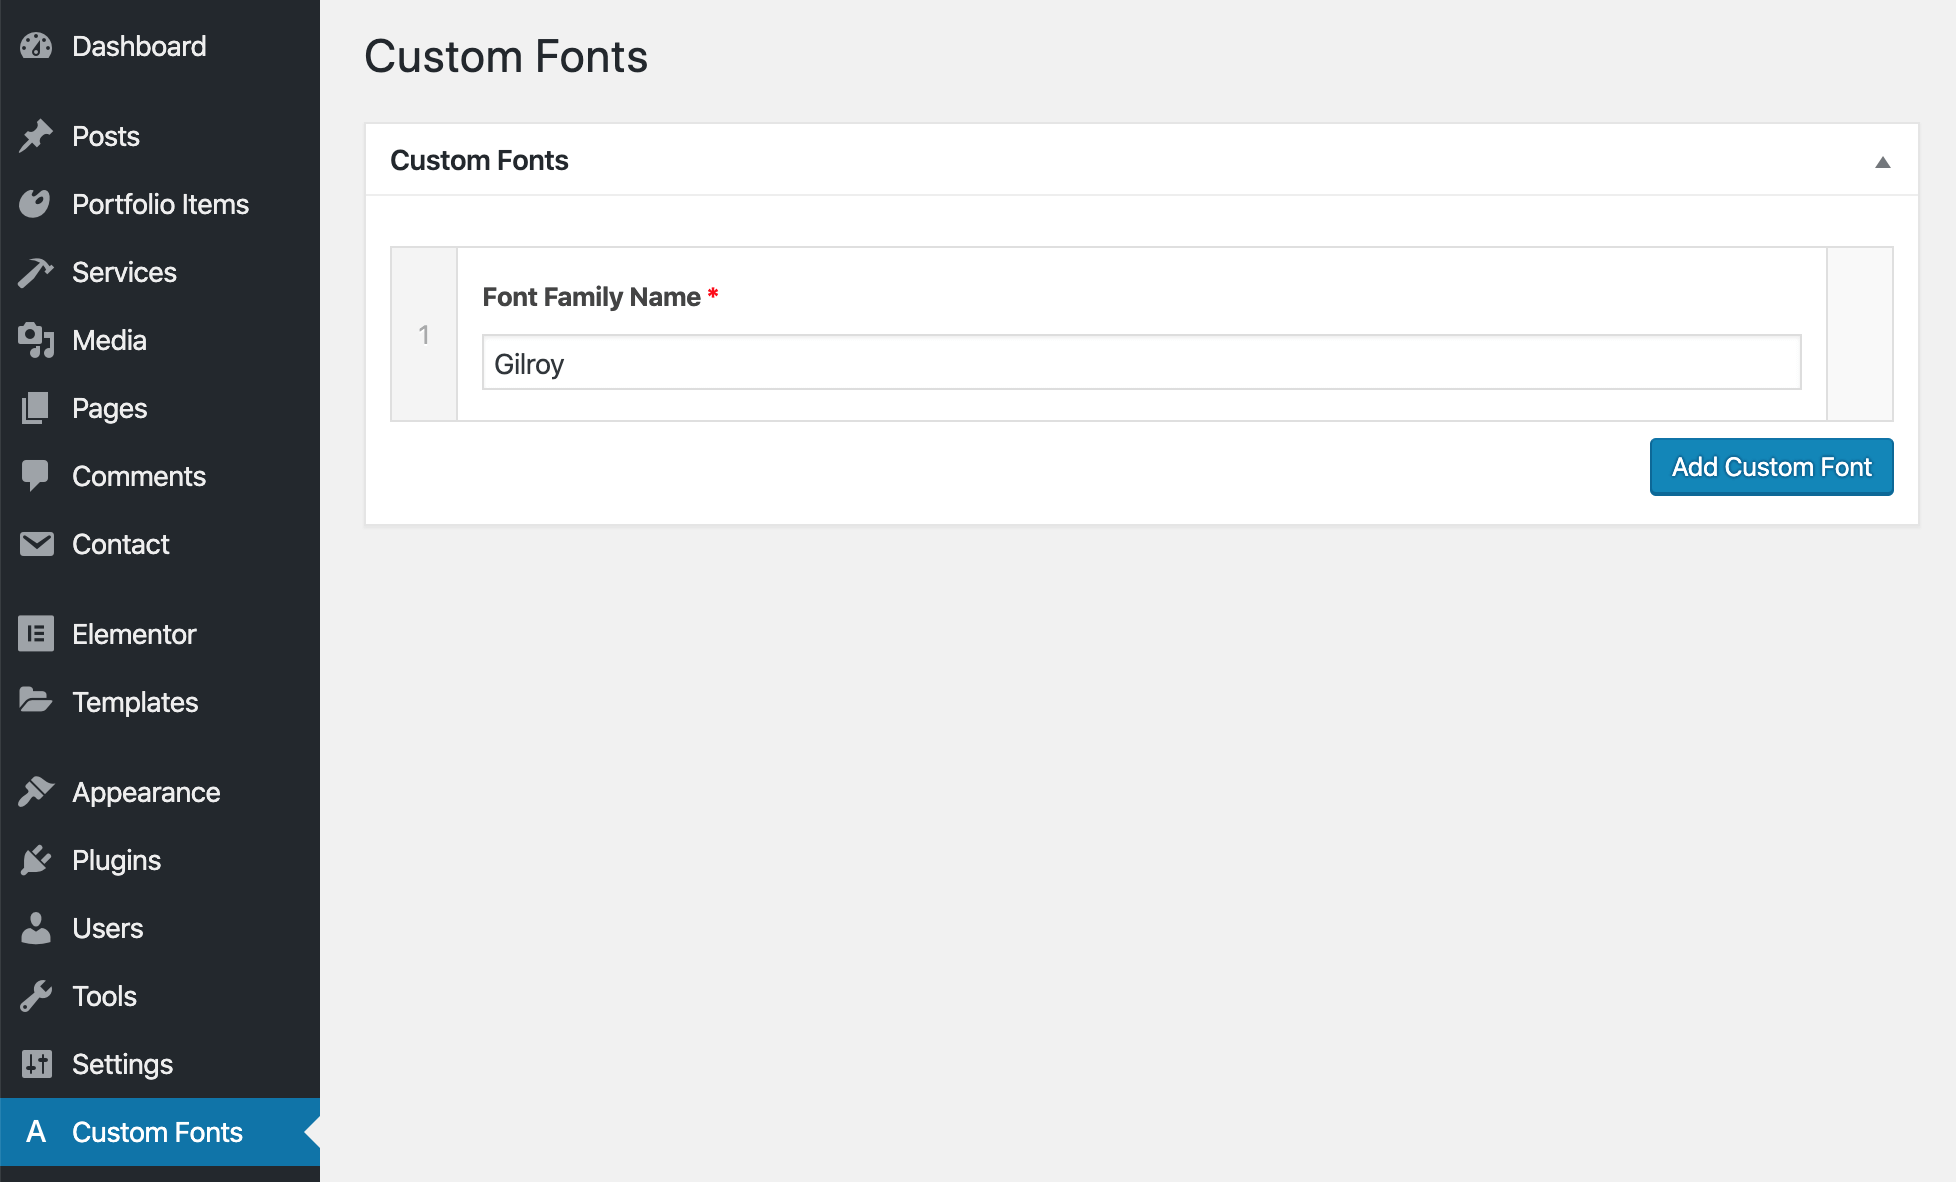
Task: Go to the Templates menu item
Action: pyautogui.click(x=135, y=702)
